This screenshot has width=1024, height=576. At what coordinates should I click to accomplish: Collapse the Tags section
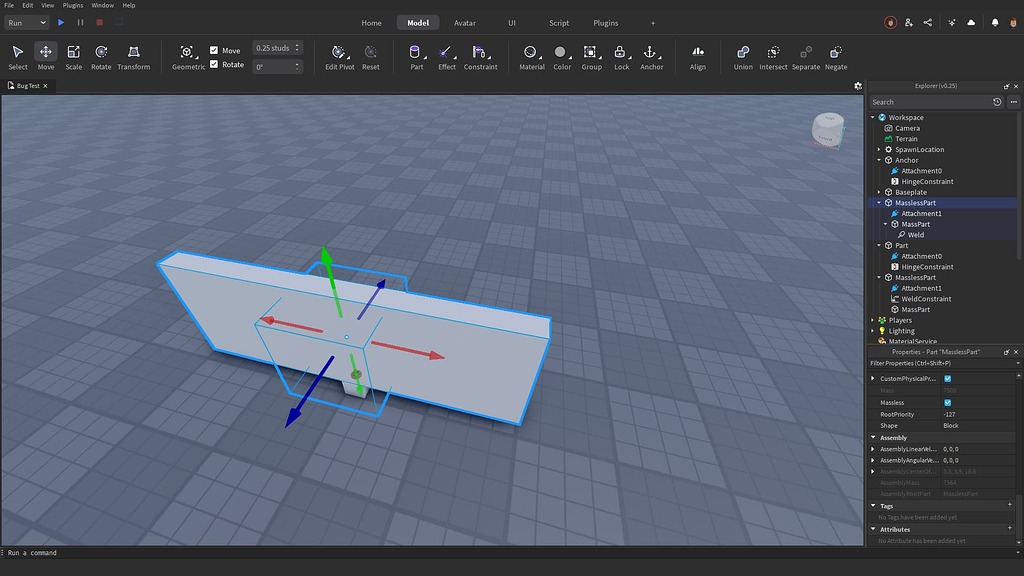pos(873,505)
